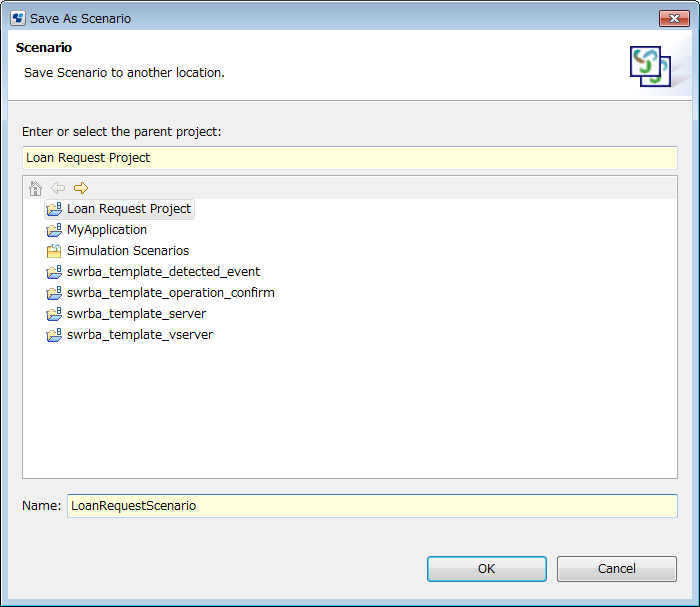Click the Loan Request Project folder icon
Image resolution: width=700 pixels, height=607 pixels.
click(54, 210)
